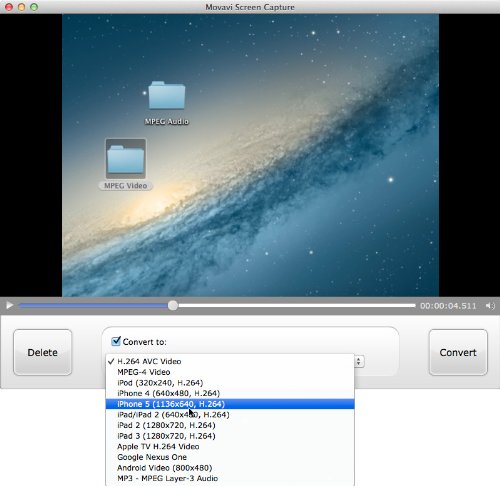Uncheck the Convert to checkbox

(x=116, y=341)
